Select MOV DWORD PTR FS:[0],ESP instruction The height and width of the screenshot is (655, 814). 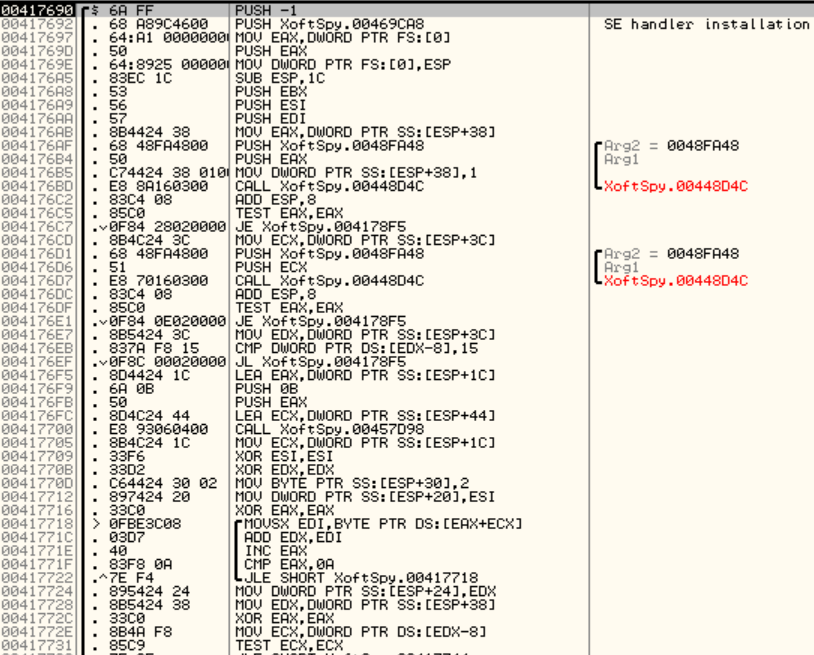click(x=343, y=64)
